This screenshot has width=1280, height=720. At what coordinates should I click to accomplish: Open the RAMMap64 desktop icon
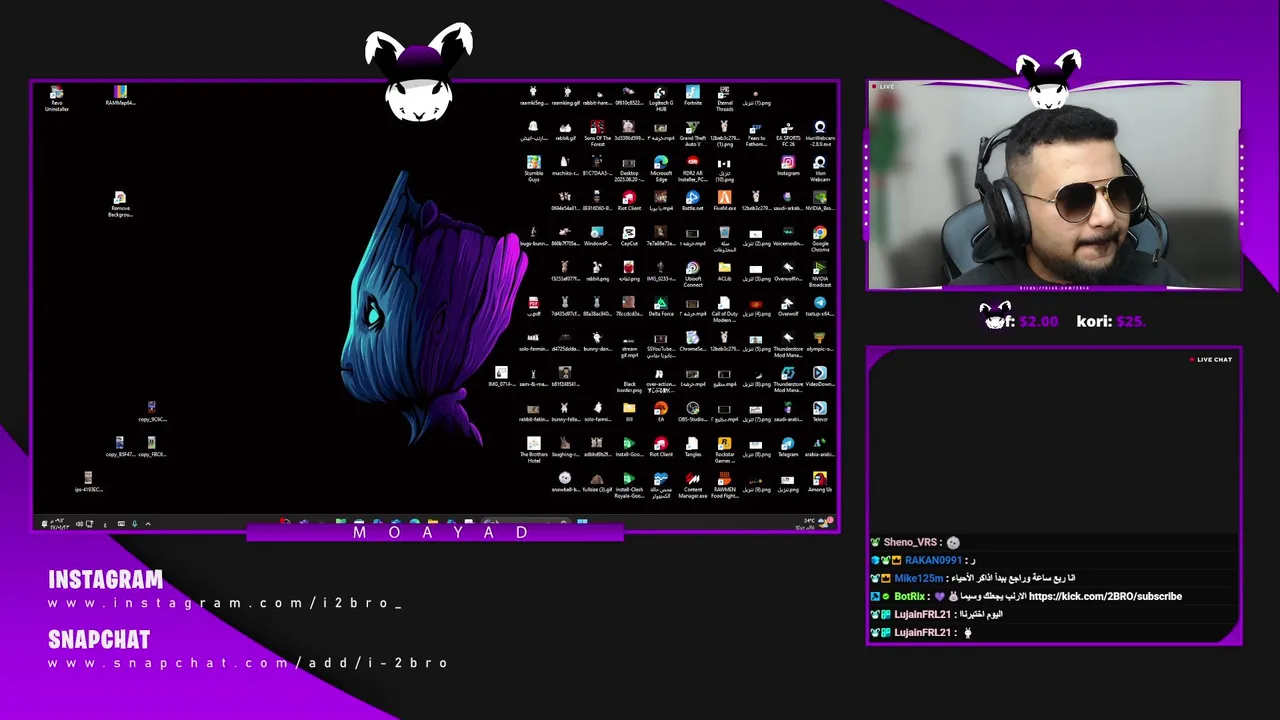coord(120,96)
